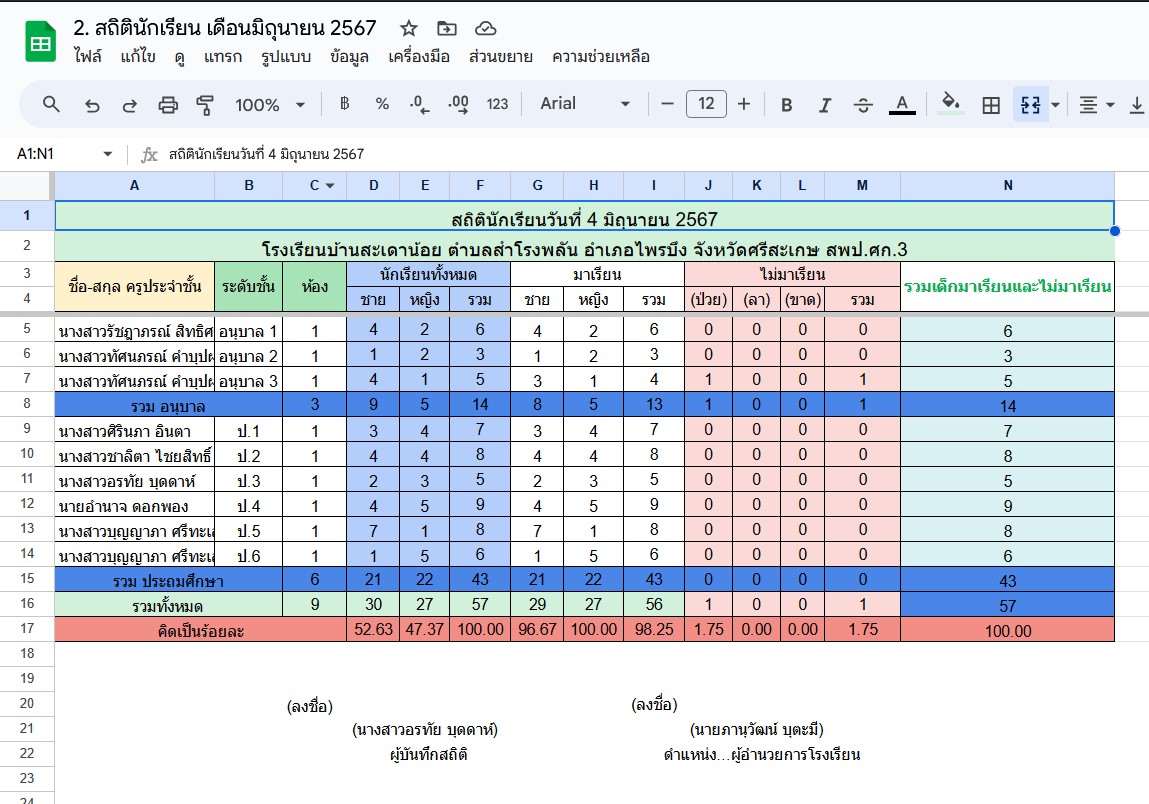Rename the document title
Screen dimensions: 1149x804
[x=225, y=28]
